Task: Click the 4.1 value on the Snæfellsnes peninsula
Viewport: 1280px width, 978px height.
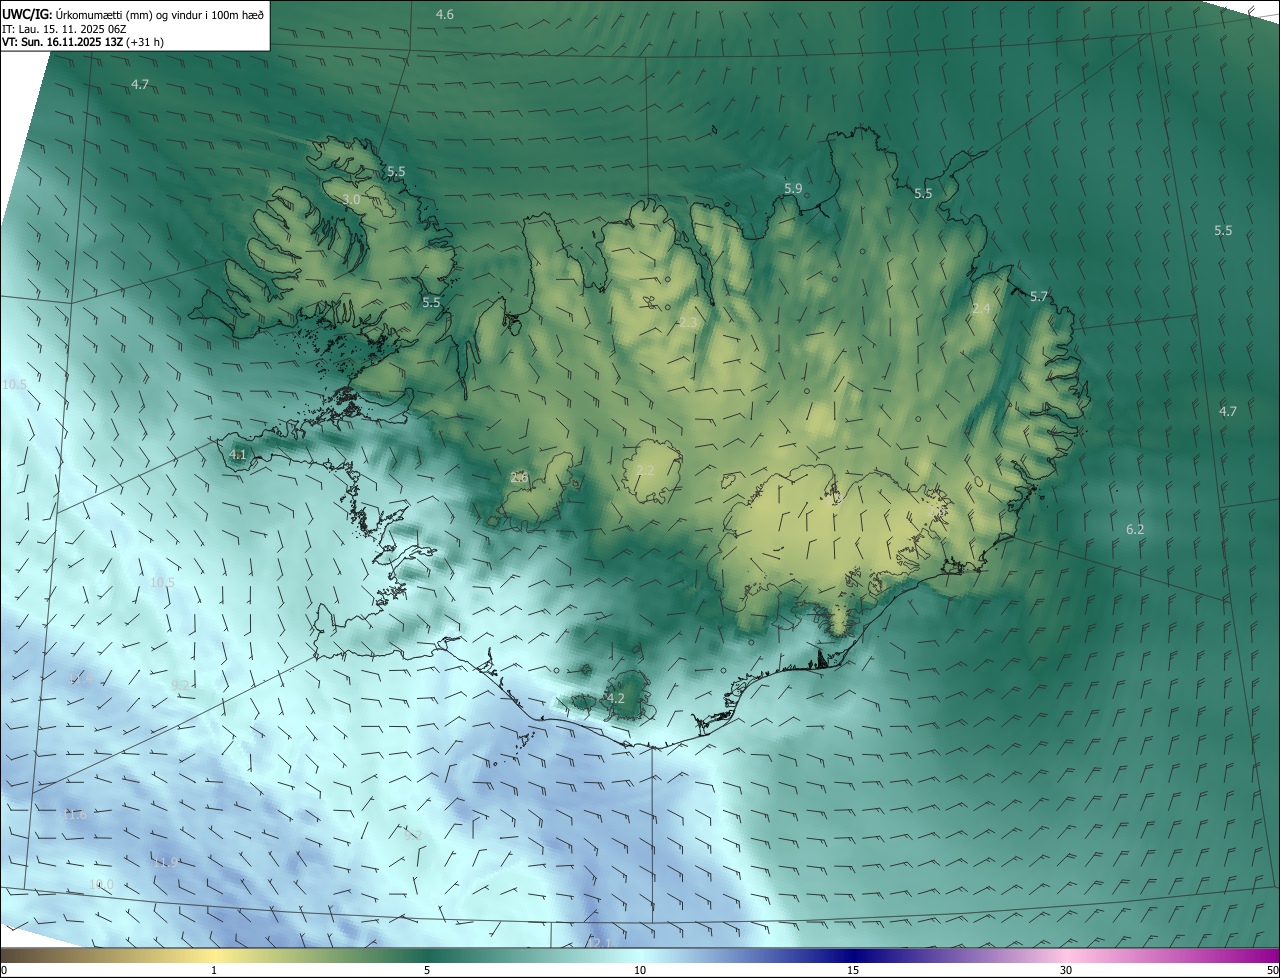Action: (x=238, y=454)
